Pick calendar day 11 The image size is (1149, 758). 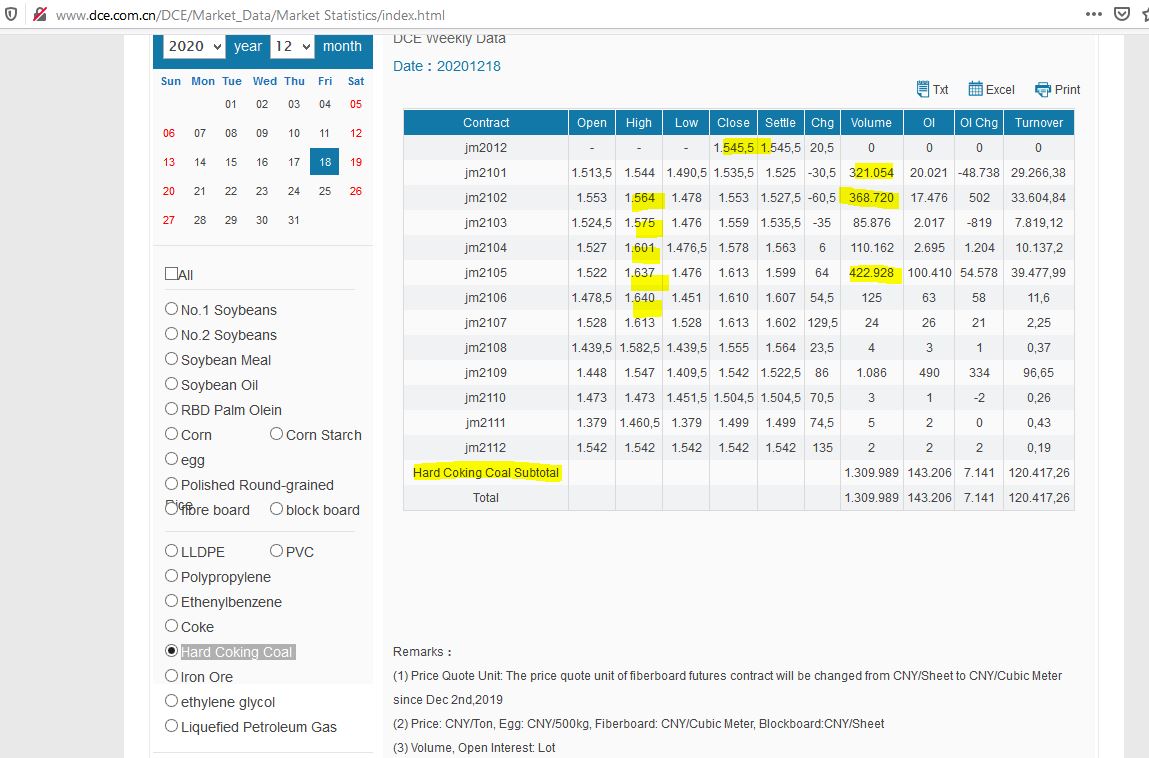click(325, 133)
